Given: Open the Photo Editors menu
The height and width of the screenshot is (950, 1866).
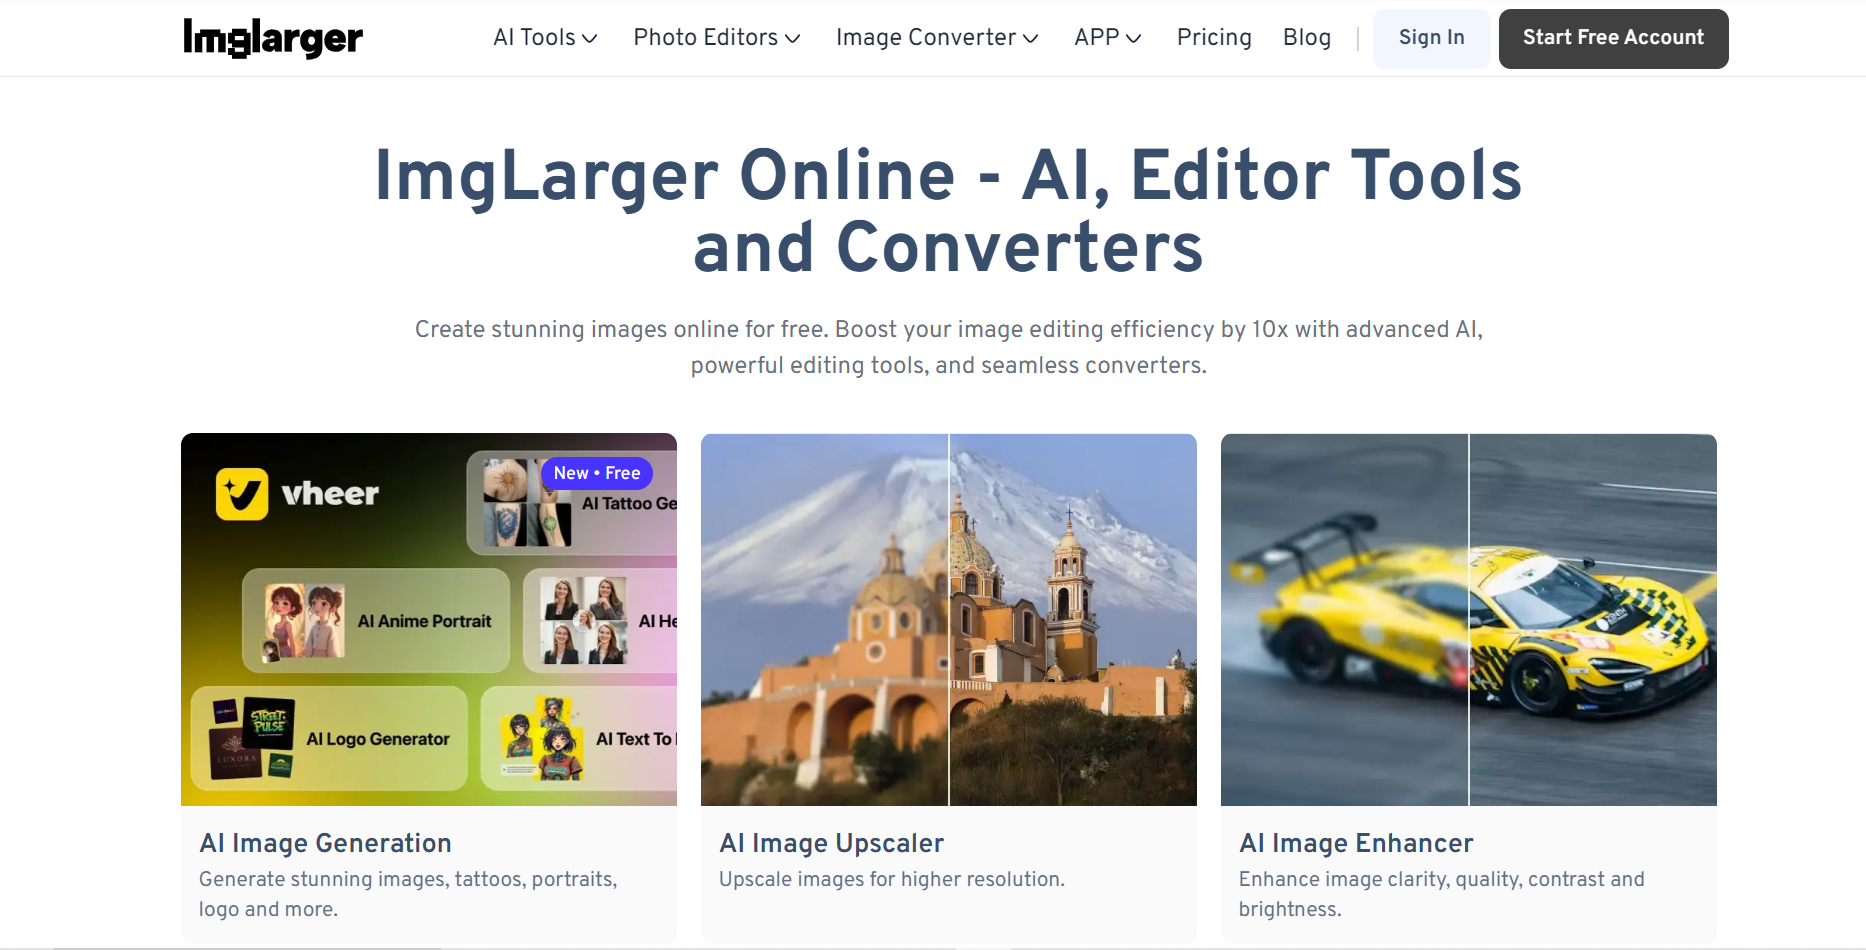Looking at the screenshot, I should pos(717,38).
